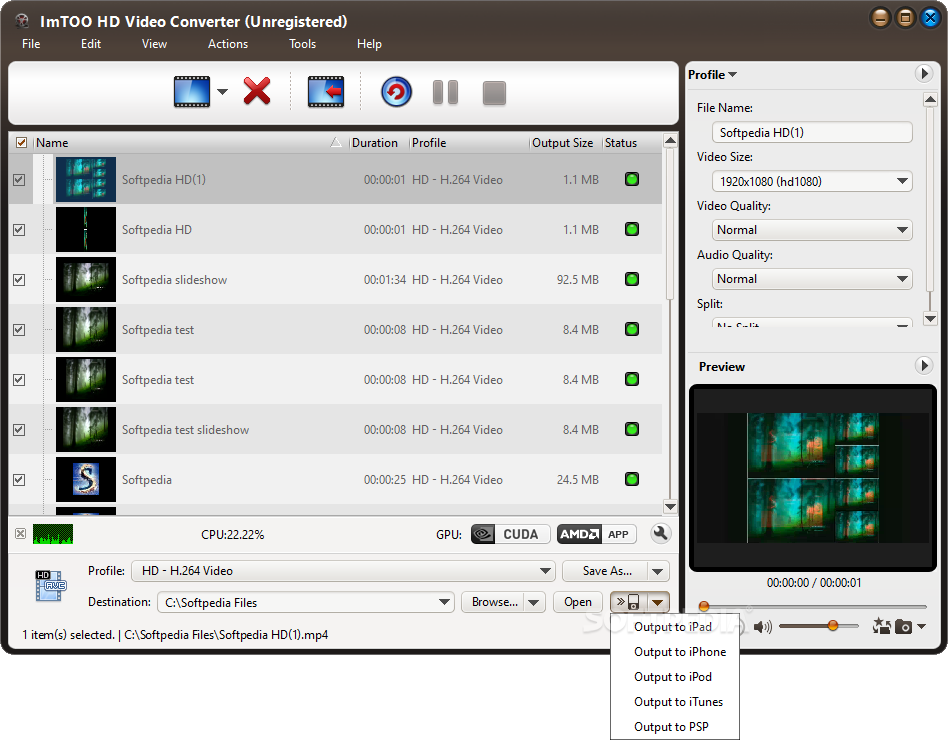
Task: Start conversion with the blue Convert button
Action: tap(396, 92)
